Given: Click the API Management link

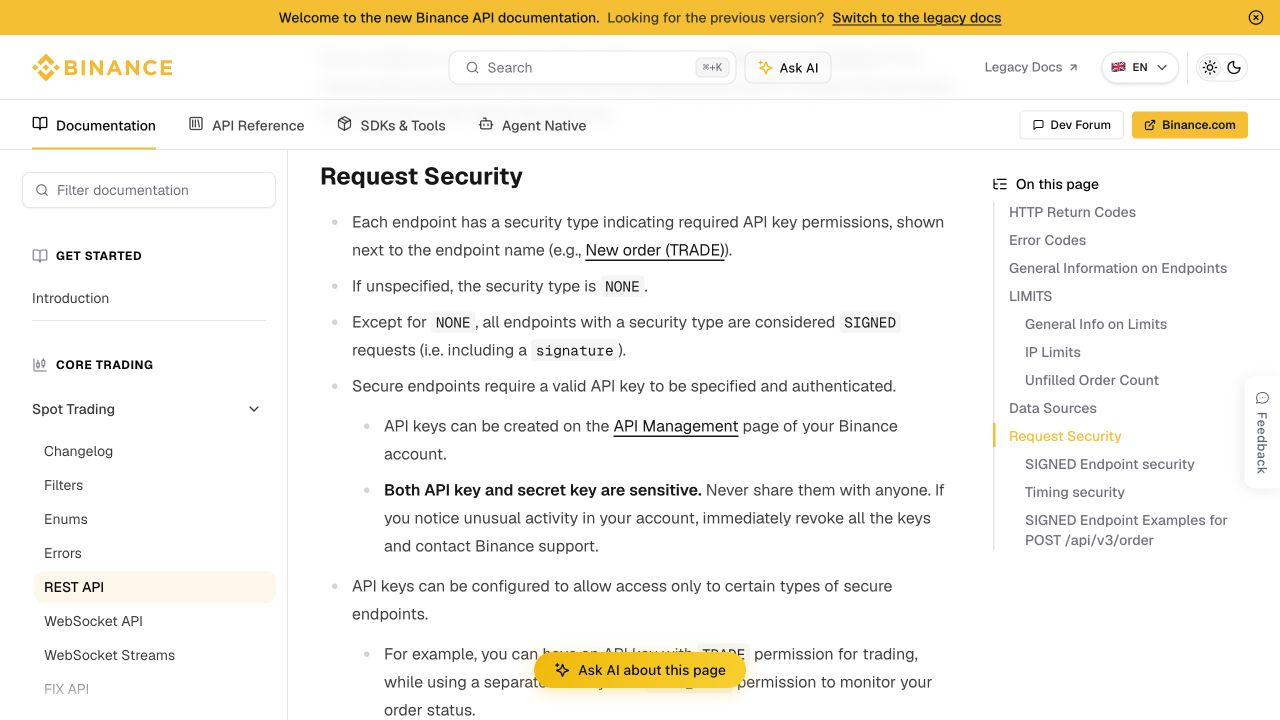Looking at the screenshot, I should (676, 426).
